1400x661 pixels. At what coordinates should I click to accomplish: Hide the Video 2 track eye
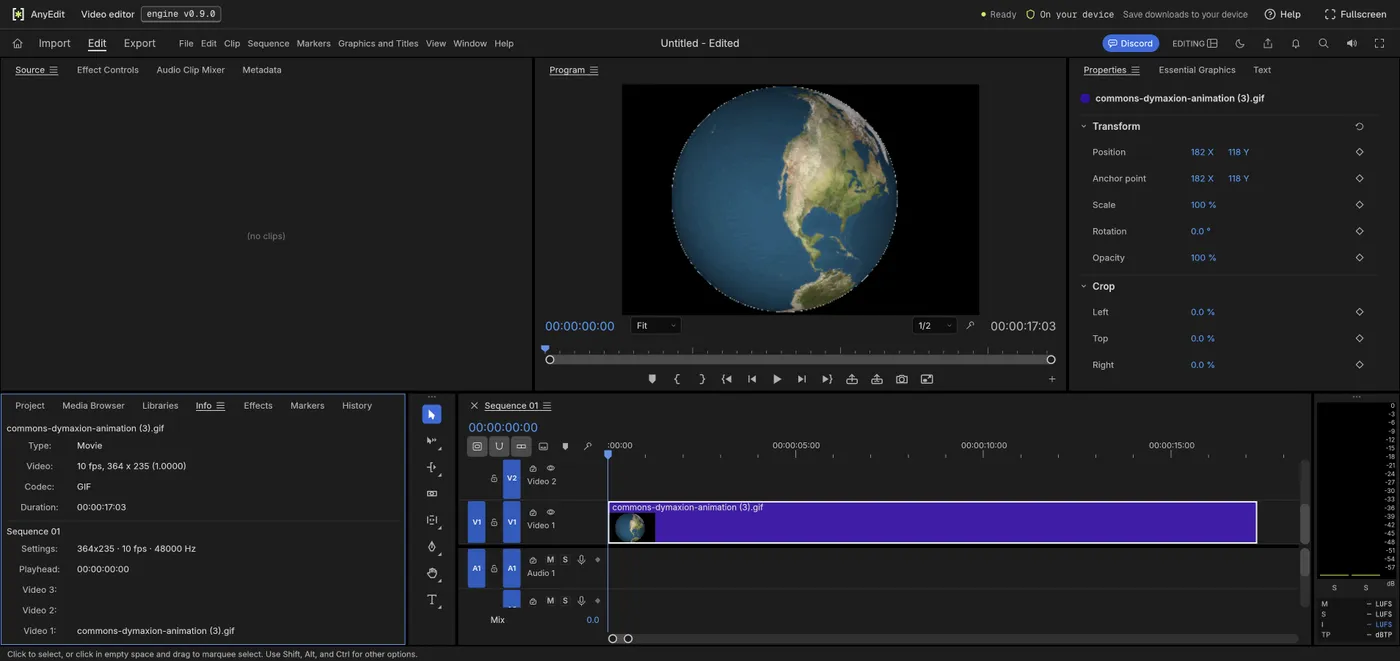point(550,468)
